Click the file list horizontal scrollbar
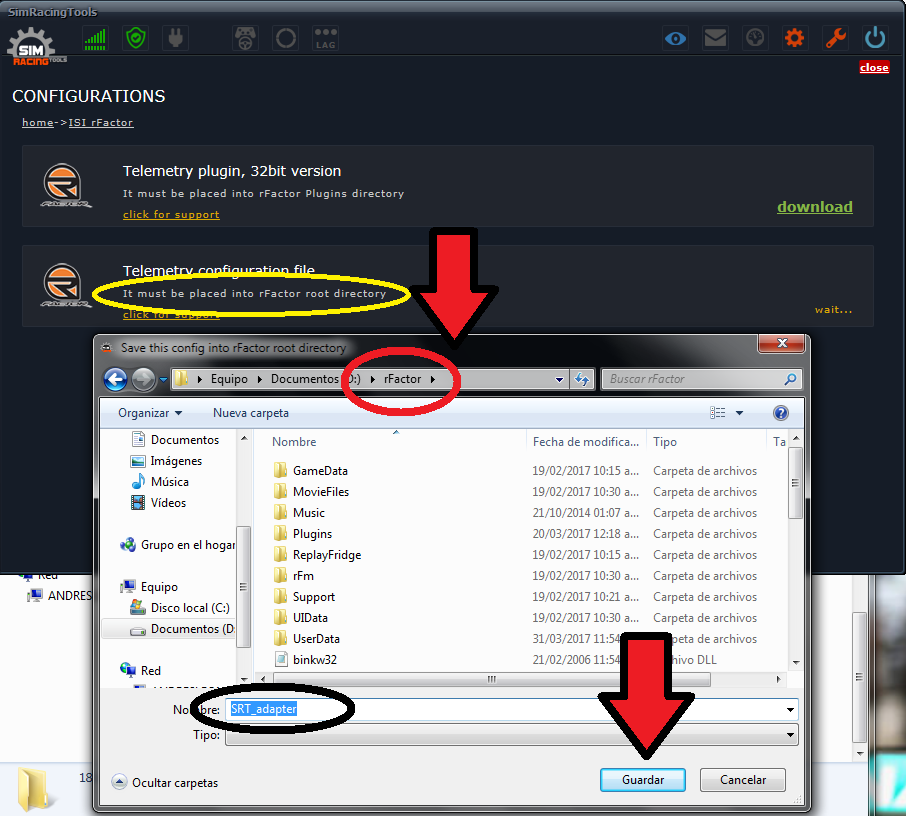This screenshot has height=816, width=906. click(x=492, y=679)
